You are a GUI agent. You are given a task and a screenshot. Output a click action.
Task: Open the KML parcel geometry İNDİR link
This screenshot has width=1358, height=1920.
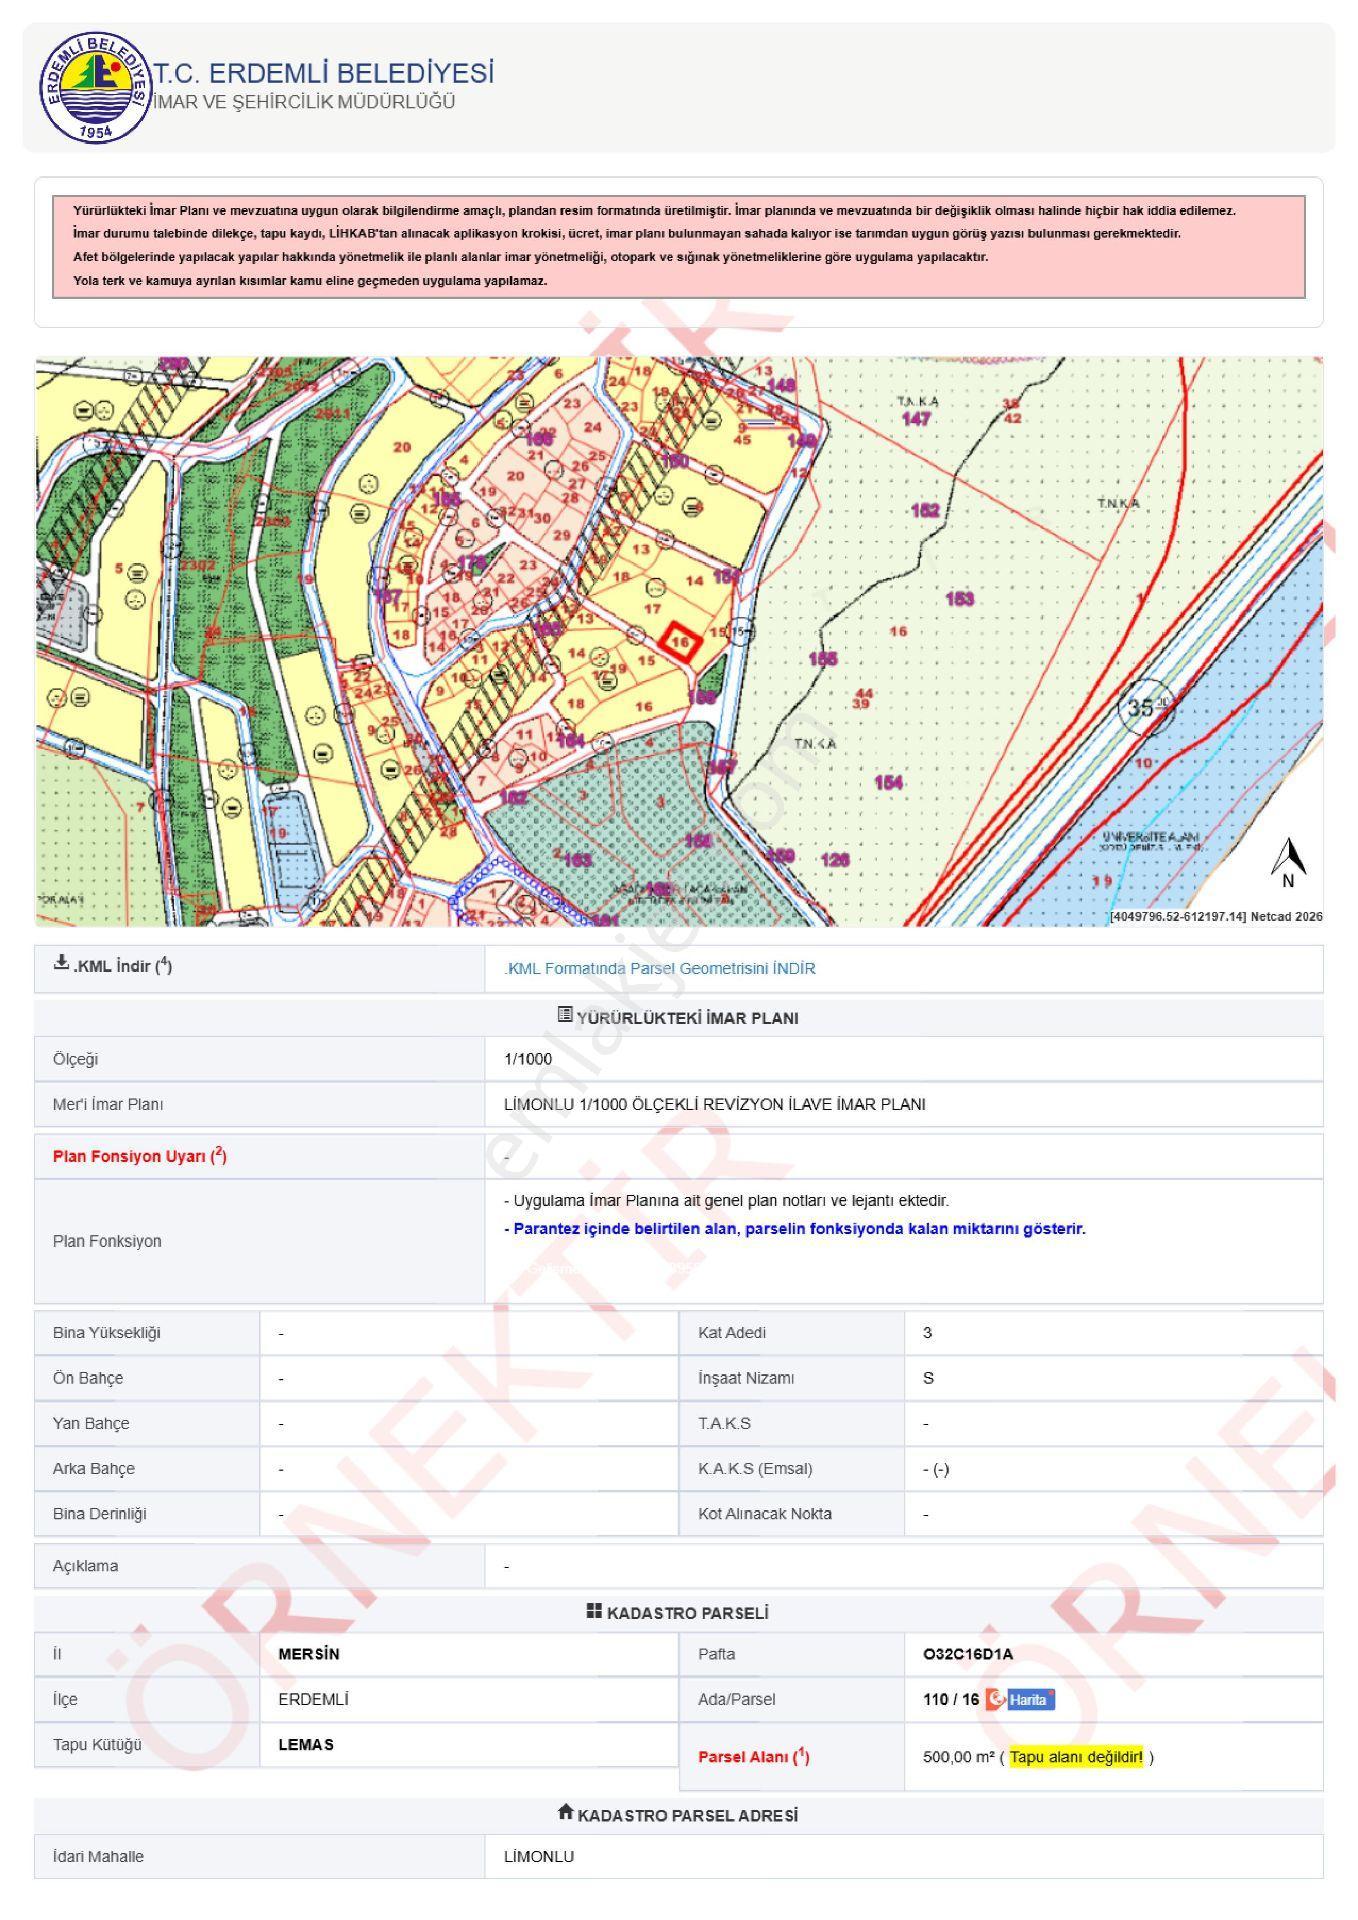point(660,969)
